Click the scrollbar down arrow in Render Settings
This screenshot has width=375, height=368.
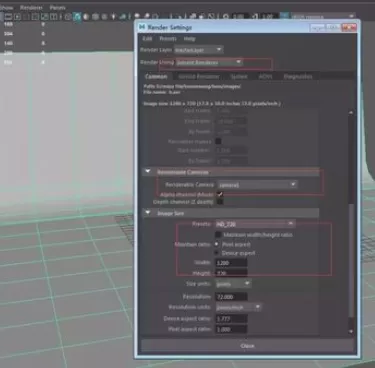pos(351,331)
